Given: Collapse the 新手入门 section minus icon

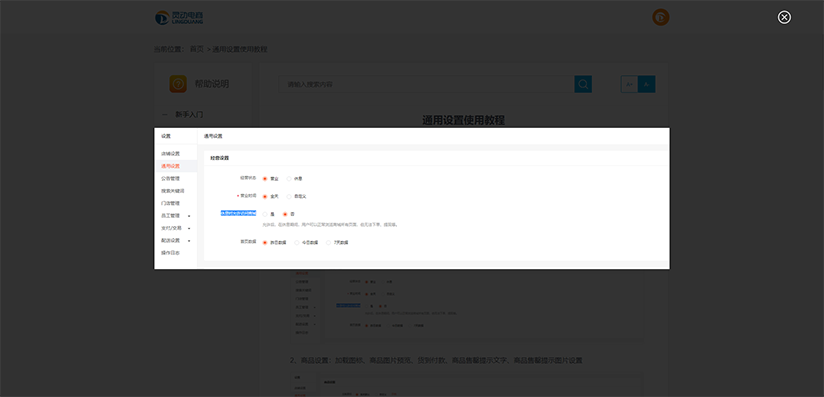Looking at the screenshot, I should [x=165, y=114].
